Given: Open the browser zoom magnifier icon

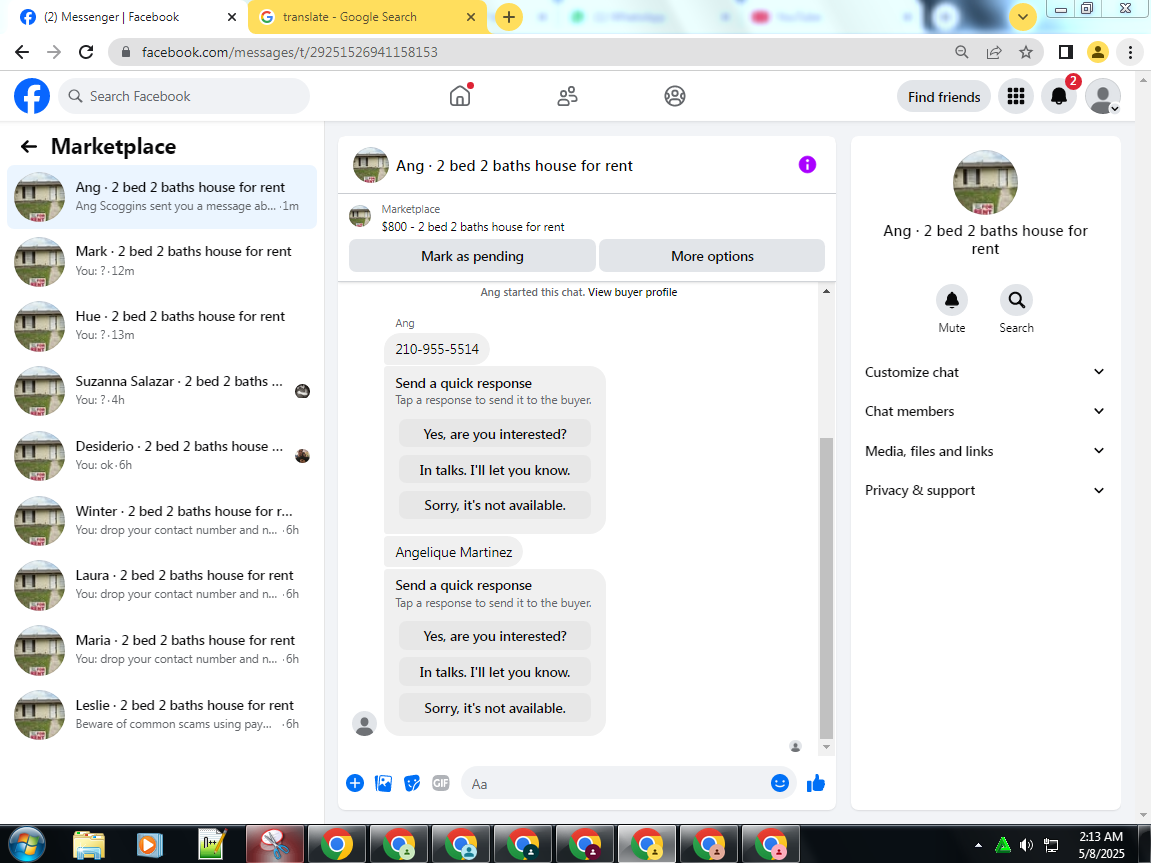Looking at the screenshot, I should pyautogui.click(x=962, y=52).
